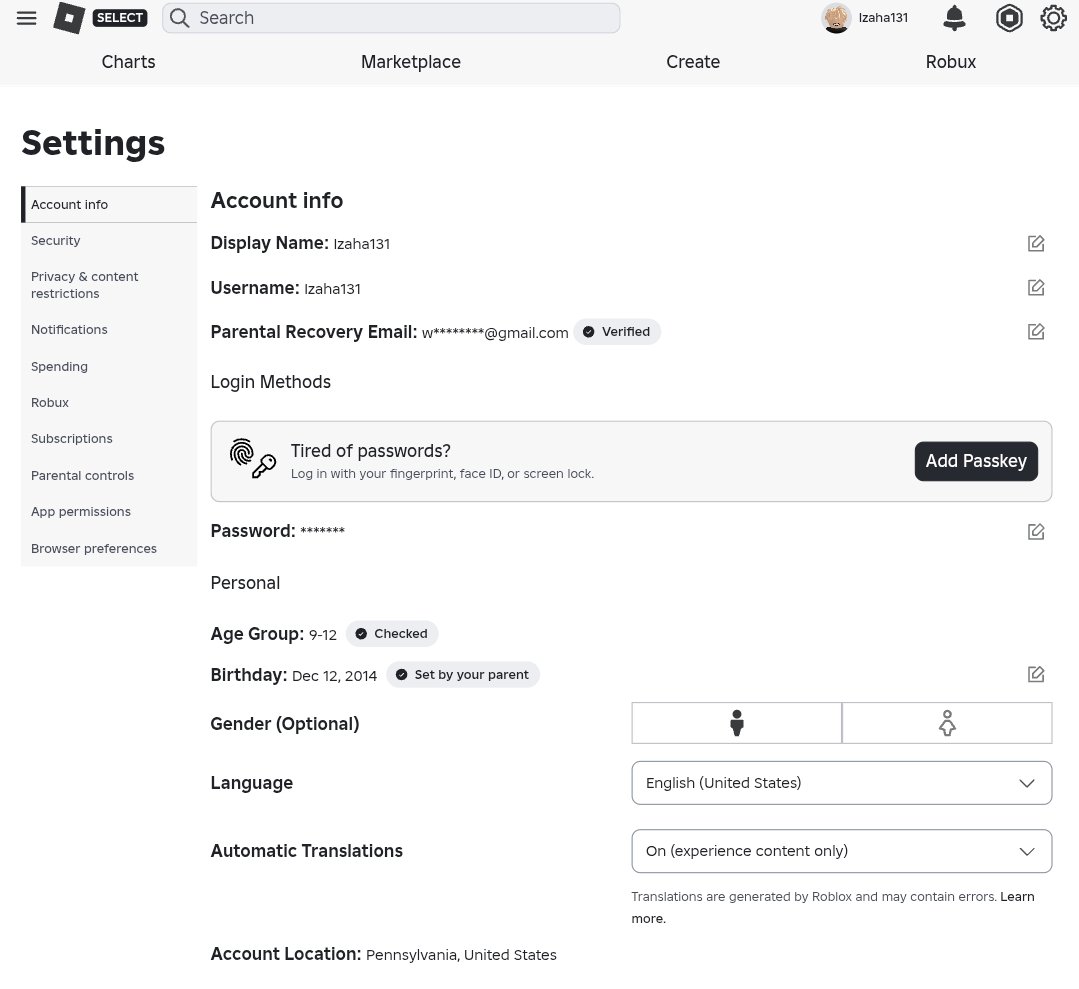Edit the Birthday

pyautogui.click(x=1036, y=674)
